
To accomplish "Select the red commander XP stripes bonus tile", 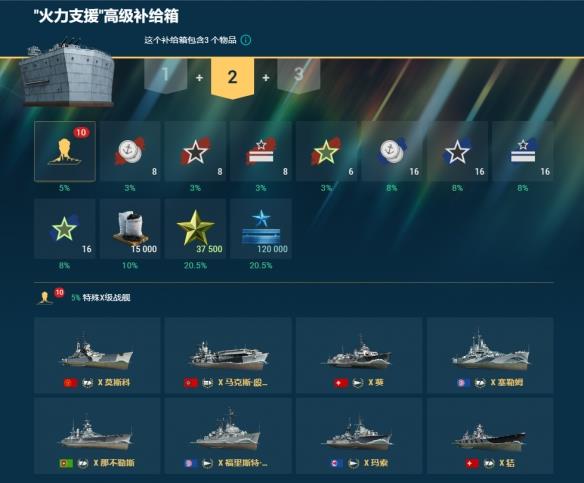I will [261, 151].
